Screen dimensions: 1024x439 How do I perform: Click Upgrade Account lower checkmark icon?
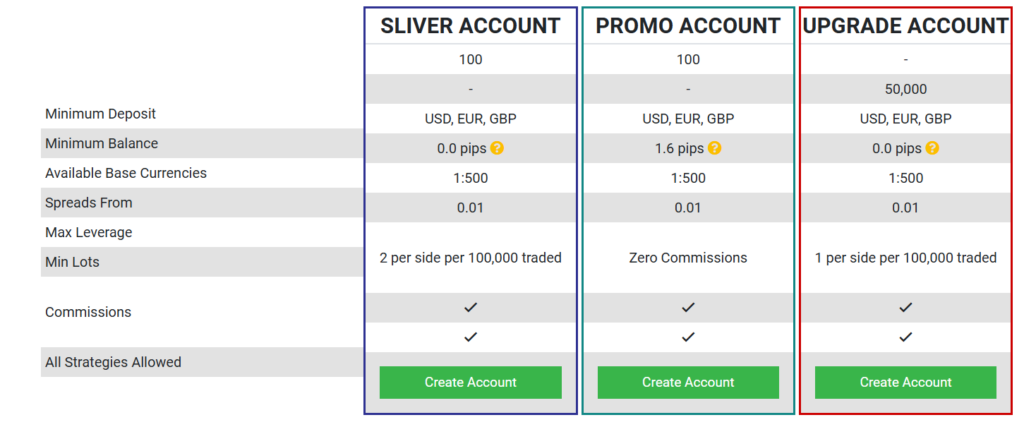pyautogui.click(x=905, y=337)
